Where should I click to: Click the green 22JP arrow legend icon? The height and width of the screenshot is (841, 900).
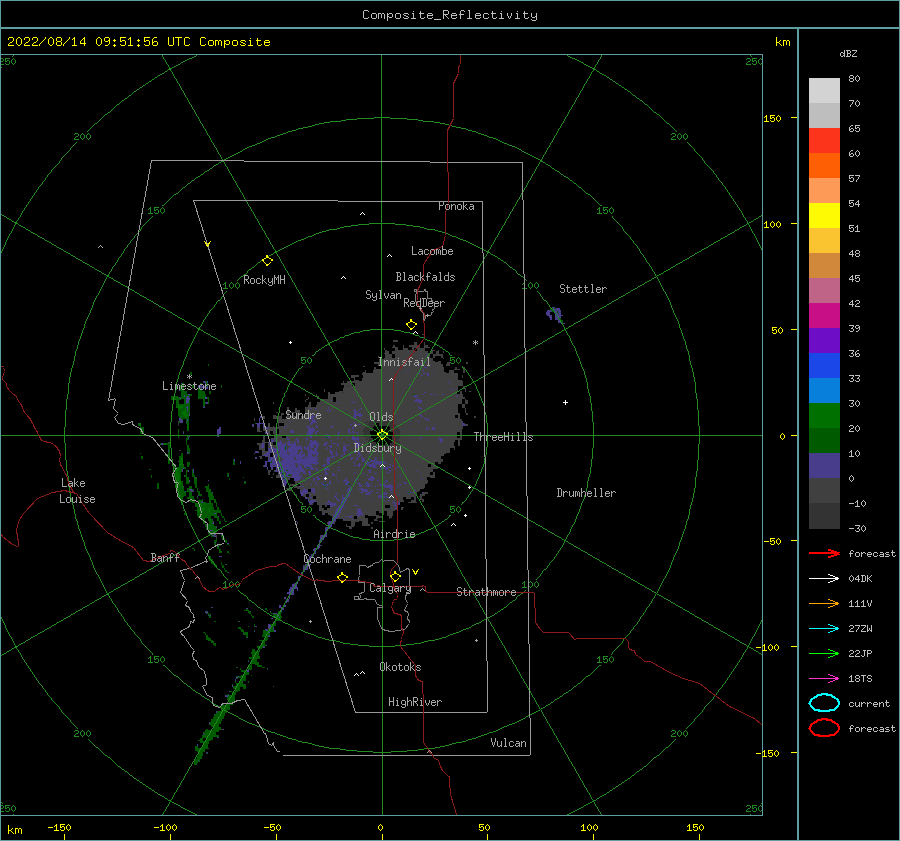tap(824, 653)
